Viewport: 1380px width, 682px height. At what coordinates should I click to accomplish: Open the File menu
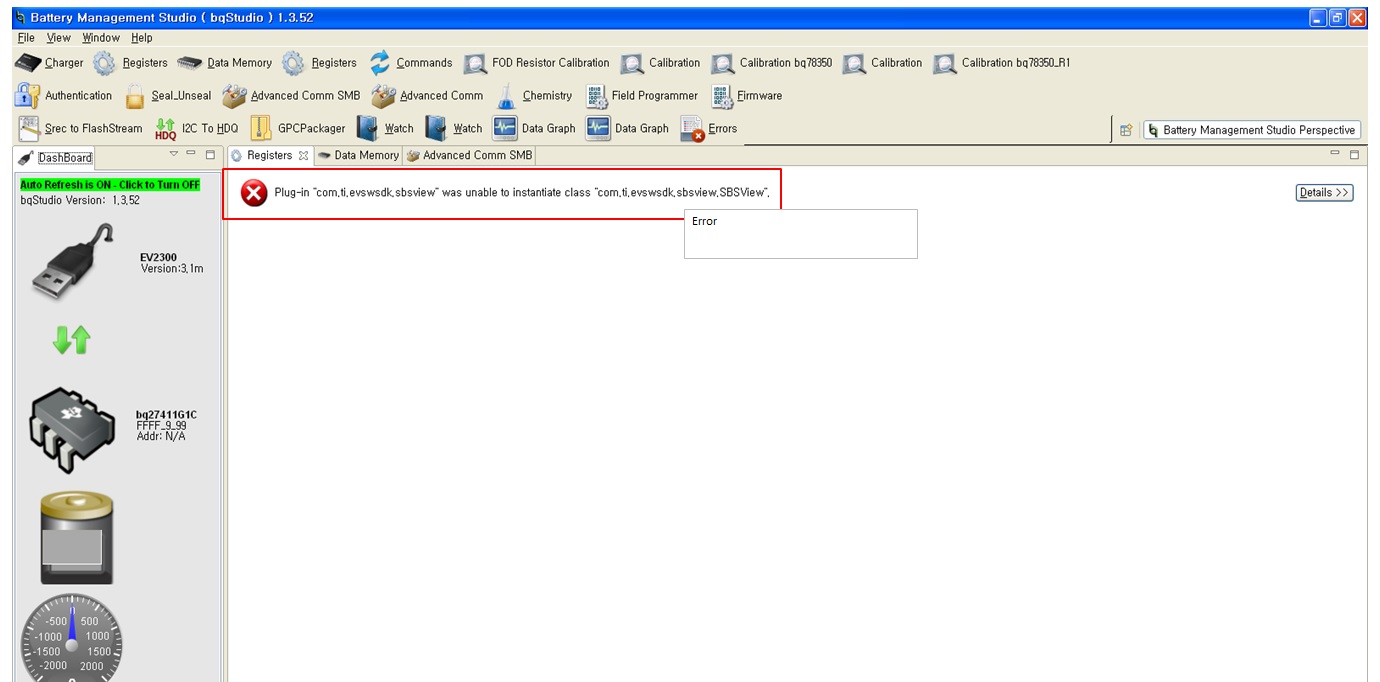tap(26, 38)
